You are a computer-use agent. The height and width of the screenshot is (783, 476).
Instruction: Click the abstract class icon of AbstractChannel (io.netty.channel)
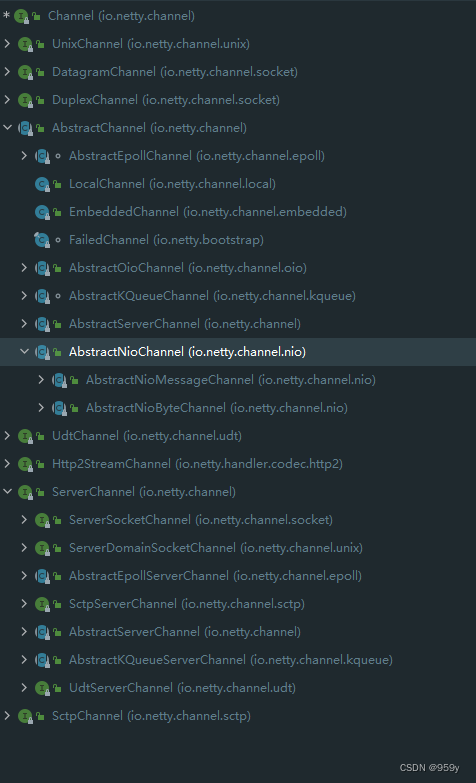point(25,128)
